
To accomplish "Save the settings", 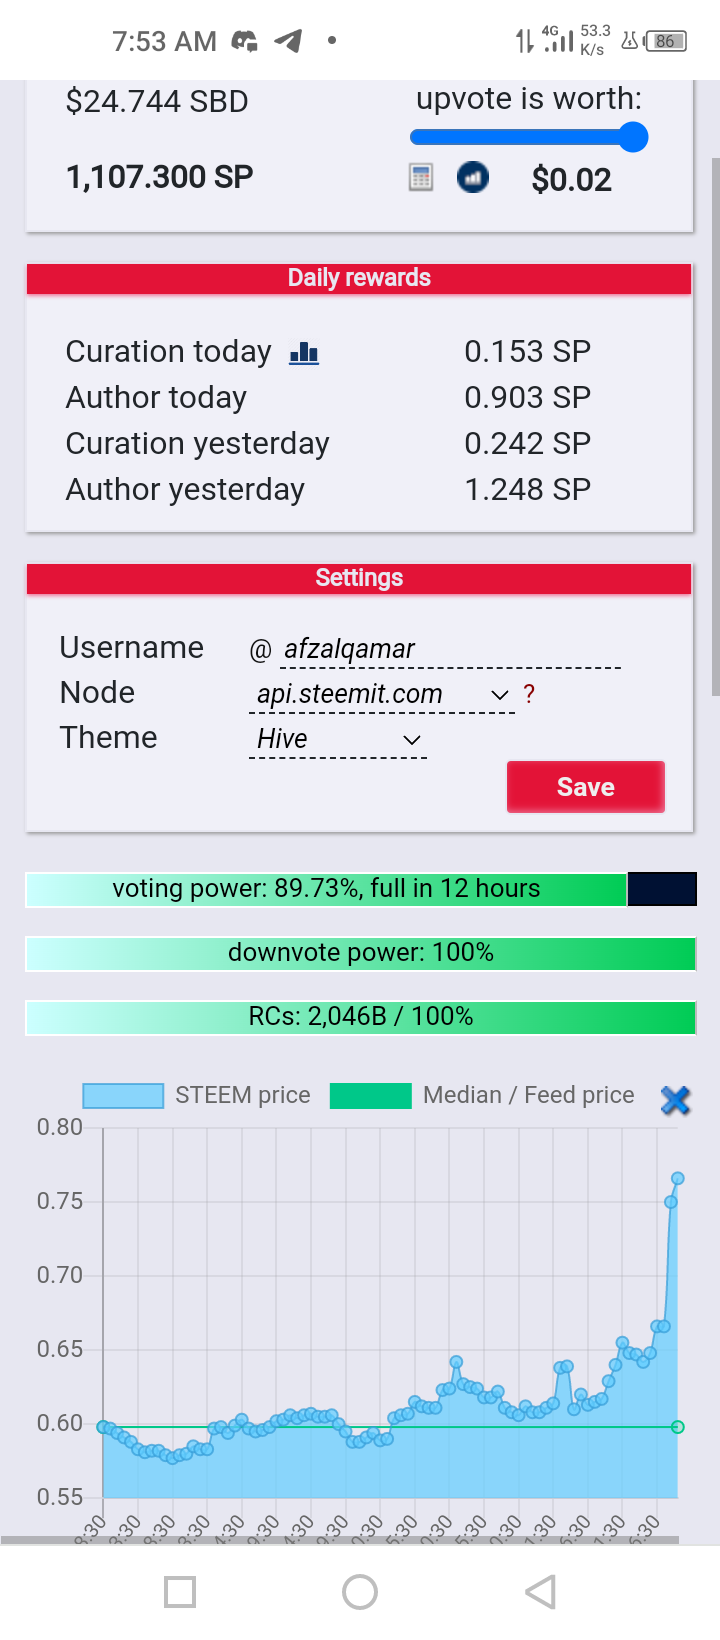I will pos(586,787).
